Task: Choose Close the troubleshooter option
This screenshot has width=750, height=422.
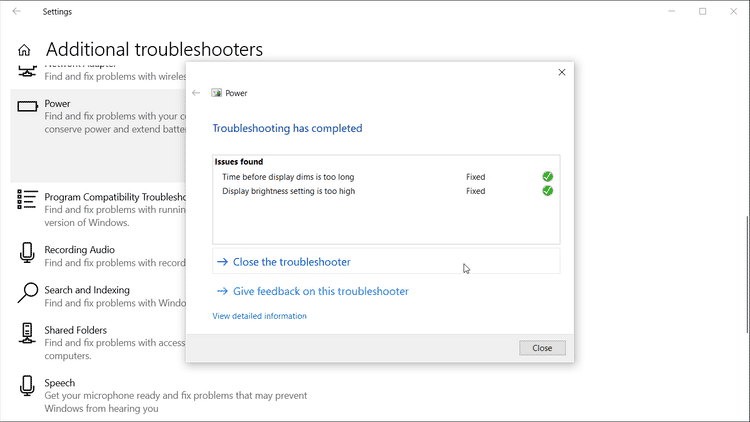Action: coord(291,262)
